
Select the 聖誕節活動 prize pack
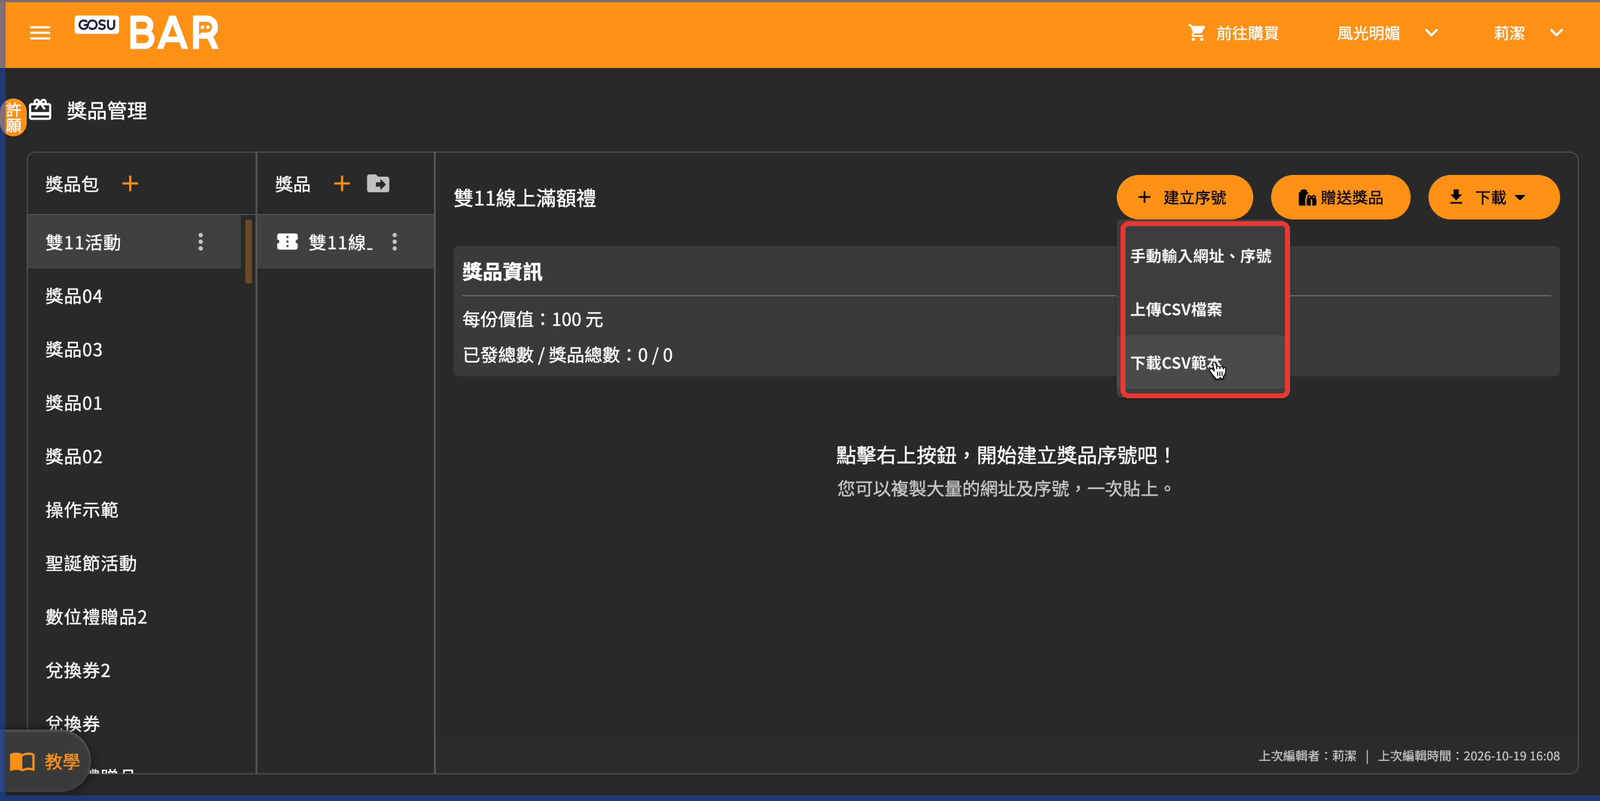click(x=135, y=563)
